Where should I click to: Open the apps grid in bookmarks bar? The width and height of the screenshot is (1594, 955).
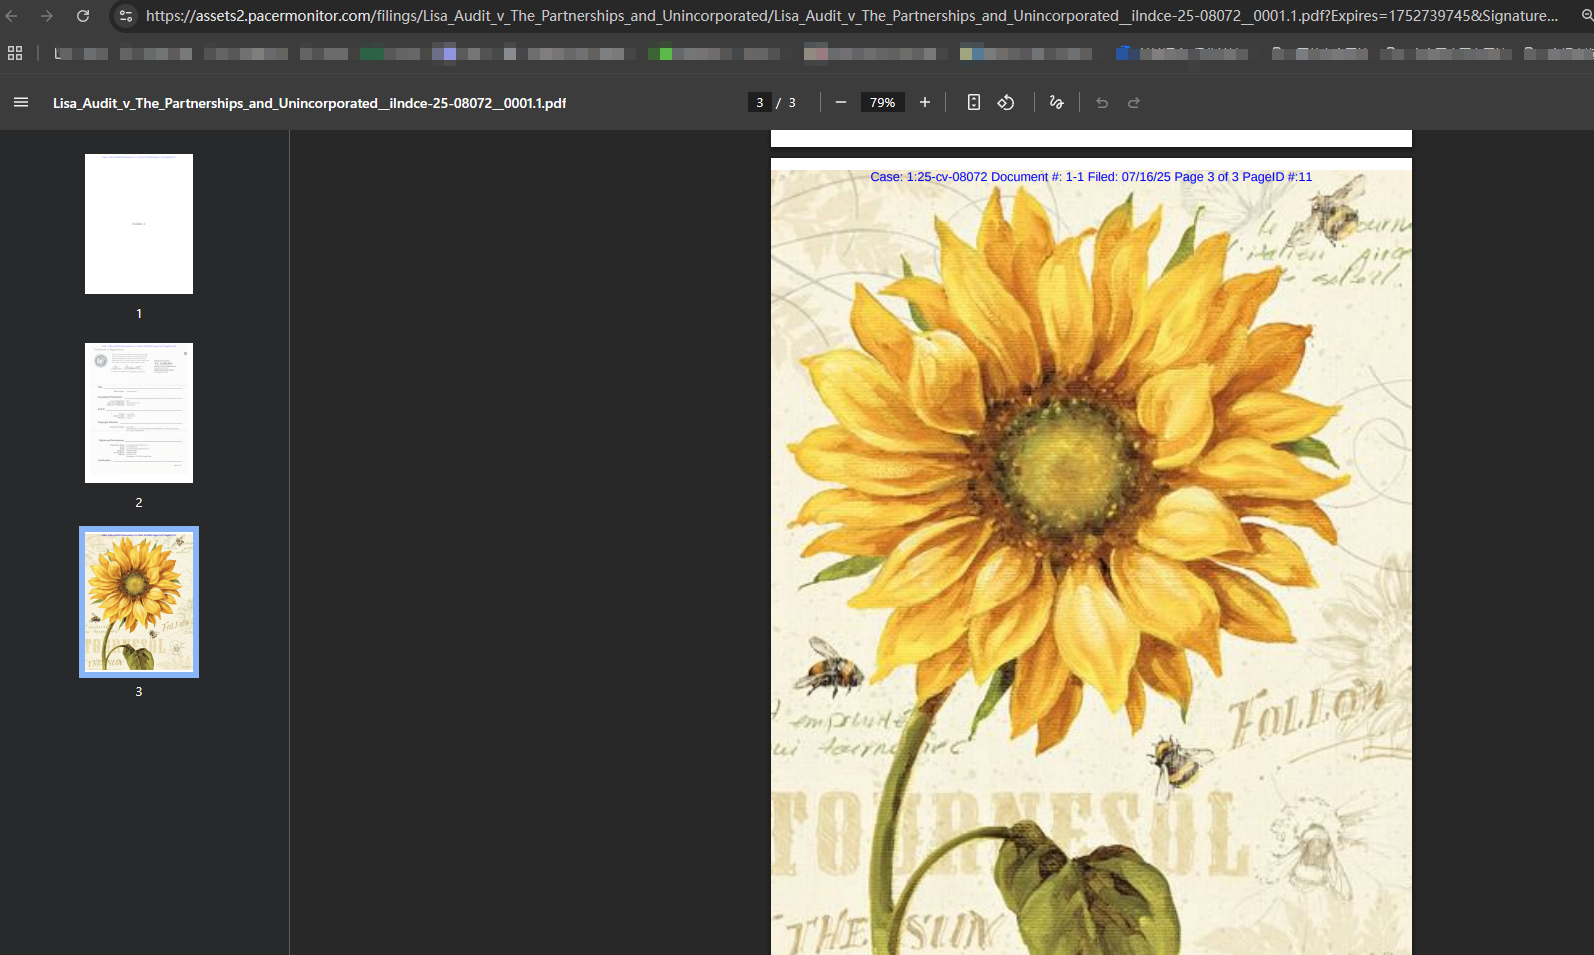tap(15, 53)
